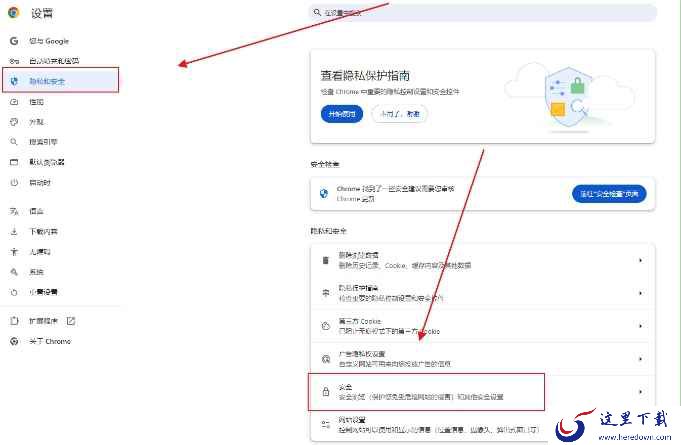The height and width of the screenshot is (445, 681).
Task: Open the reset settings sidebar item
Action: 43,292
